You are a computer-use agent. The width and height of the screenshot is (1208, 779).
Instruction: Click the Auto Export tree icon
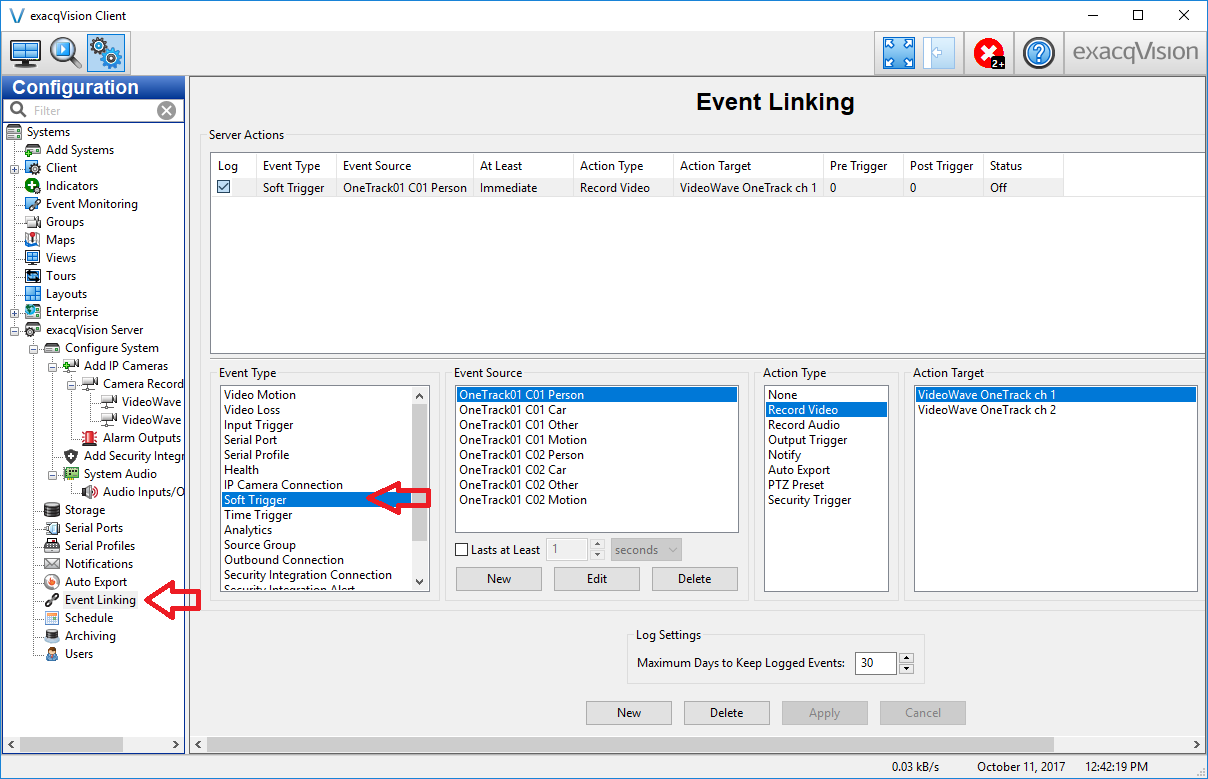click(x=53, y=582)
